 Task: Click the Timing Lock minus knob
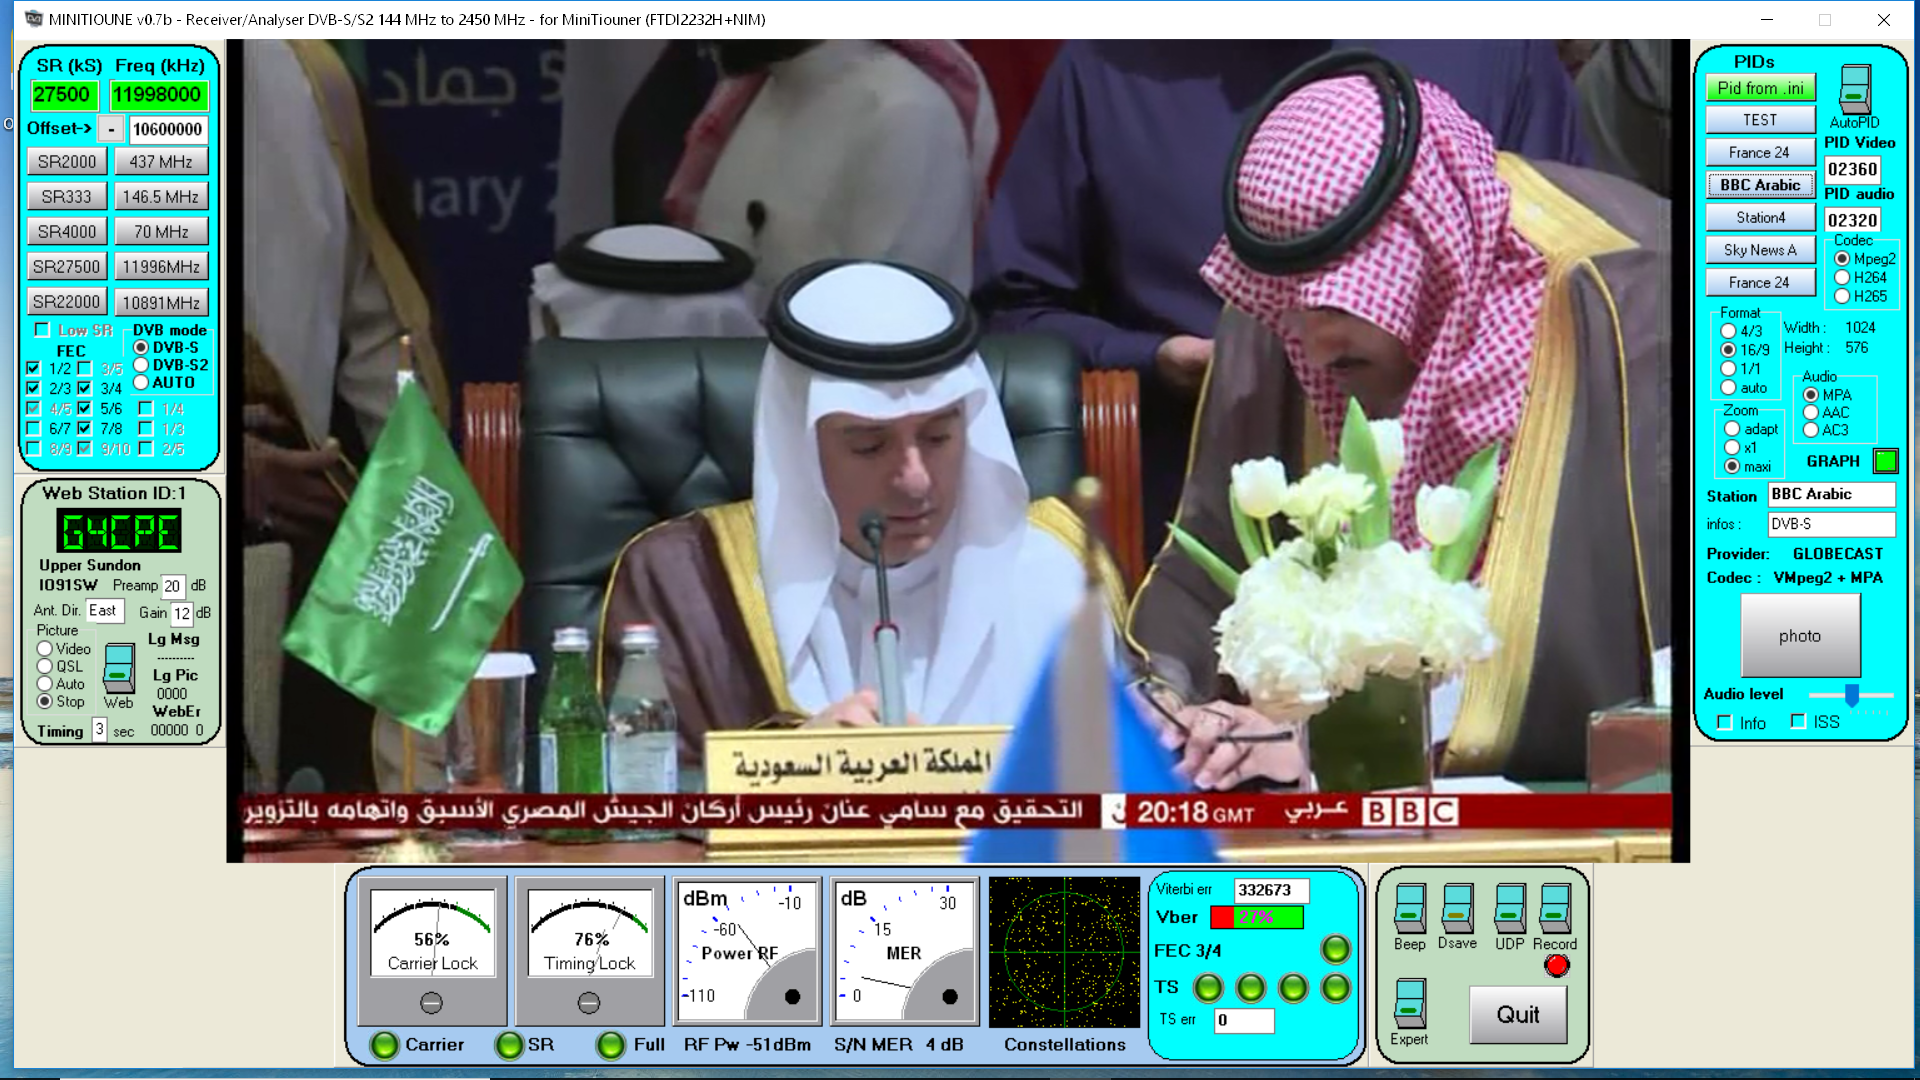coord(589,1002)
